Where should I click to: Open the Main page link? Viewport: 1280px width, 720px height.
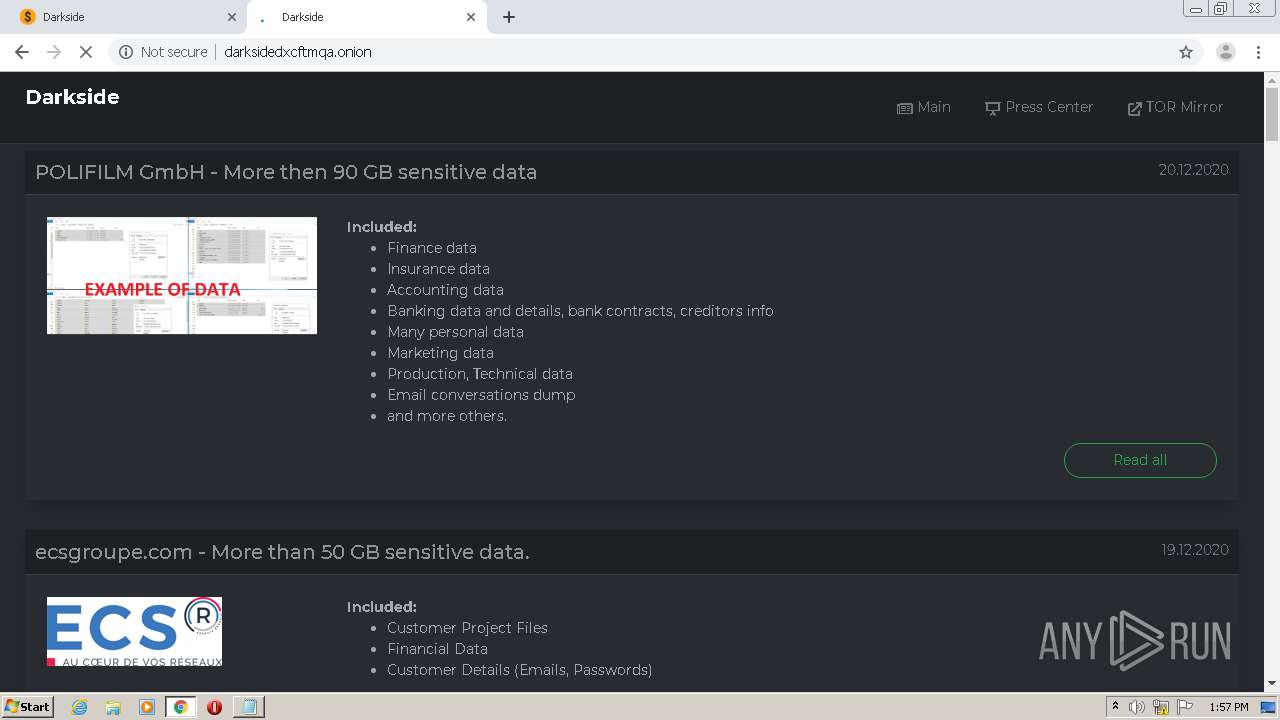[924, 107]
